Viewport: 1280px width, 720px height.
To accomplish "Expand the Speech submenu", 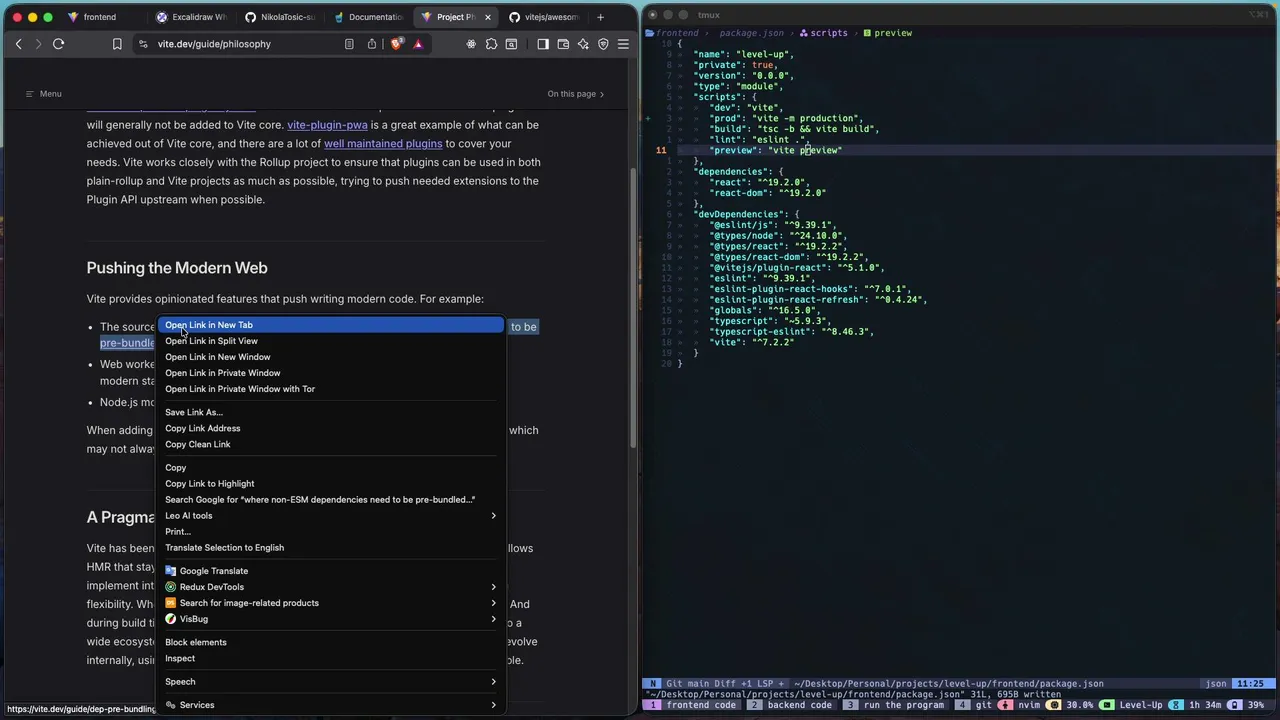I will [332, 682].
